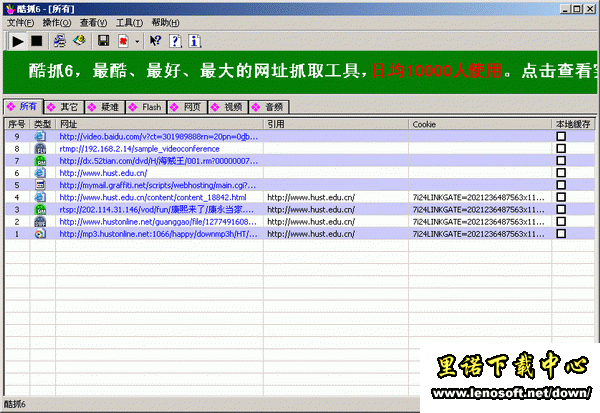
Task: Select the rtsp://202.114.31.146 vod URL
Action: click(x=157, y=210)
